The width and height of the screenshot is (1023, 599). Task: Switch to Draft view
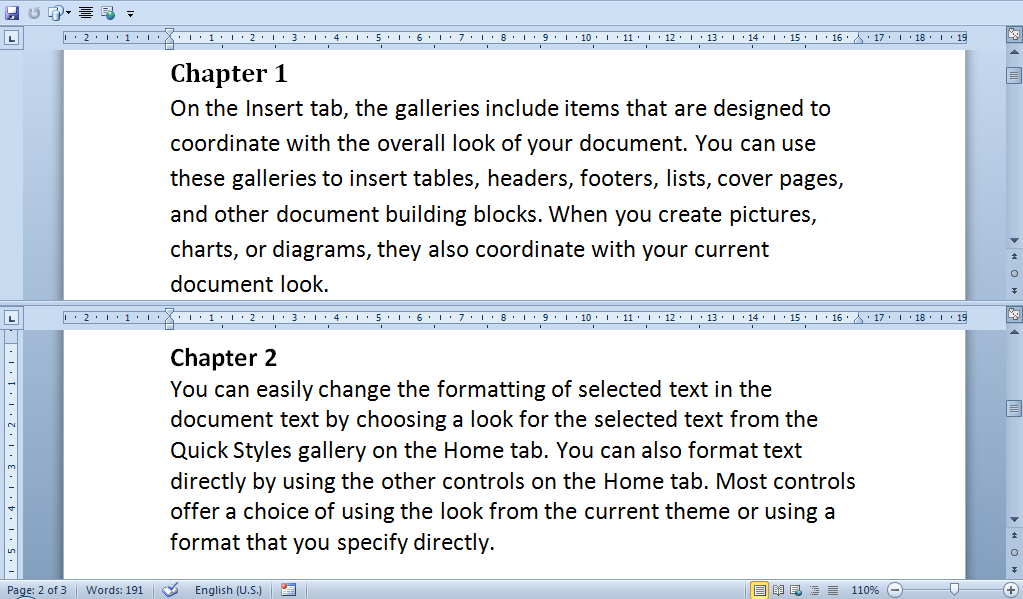[x=832, y=590]
